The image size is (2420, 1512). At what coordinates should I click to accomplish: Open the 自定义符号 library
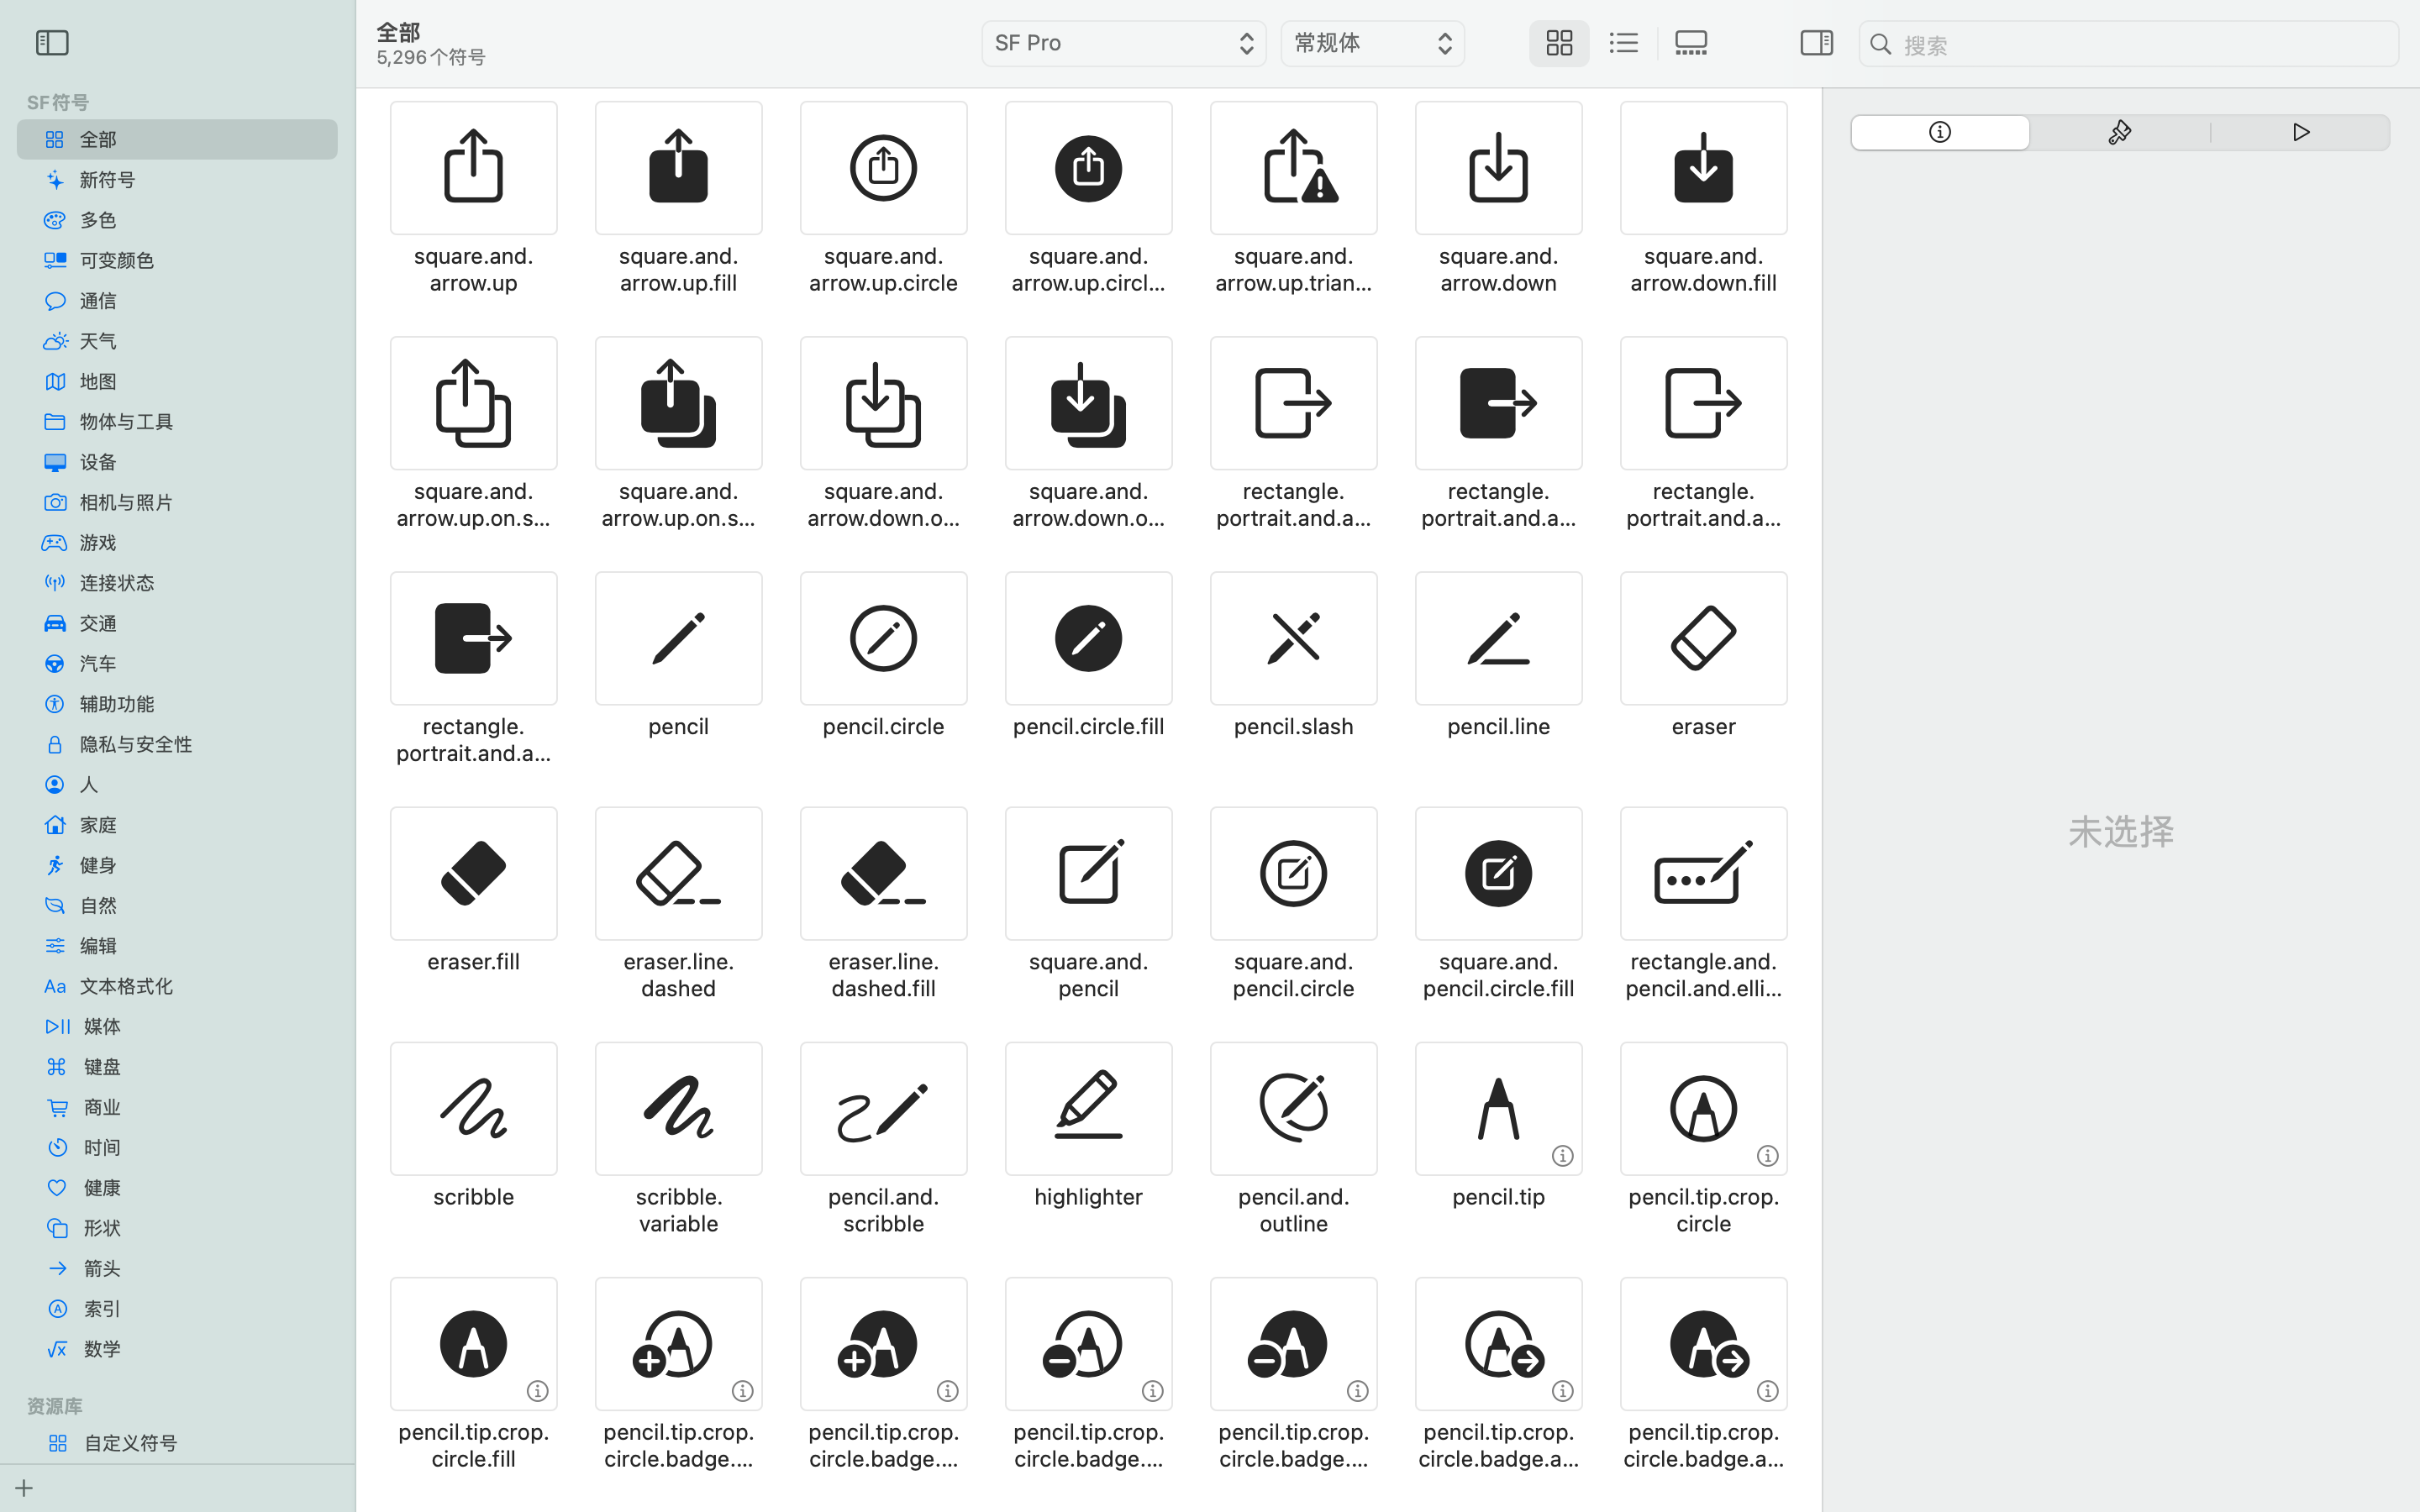pos(130,1443)
